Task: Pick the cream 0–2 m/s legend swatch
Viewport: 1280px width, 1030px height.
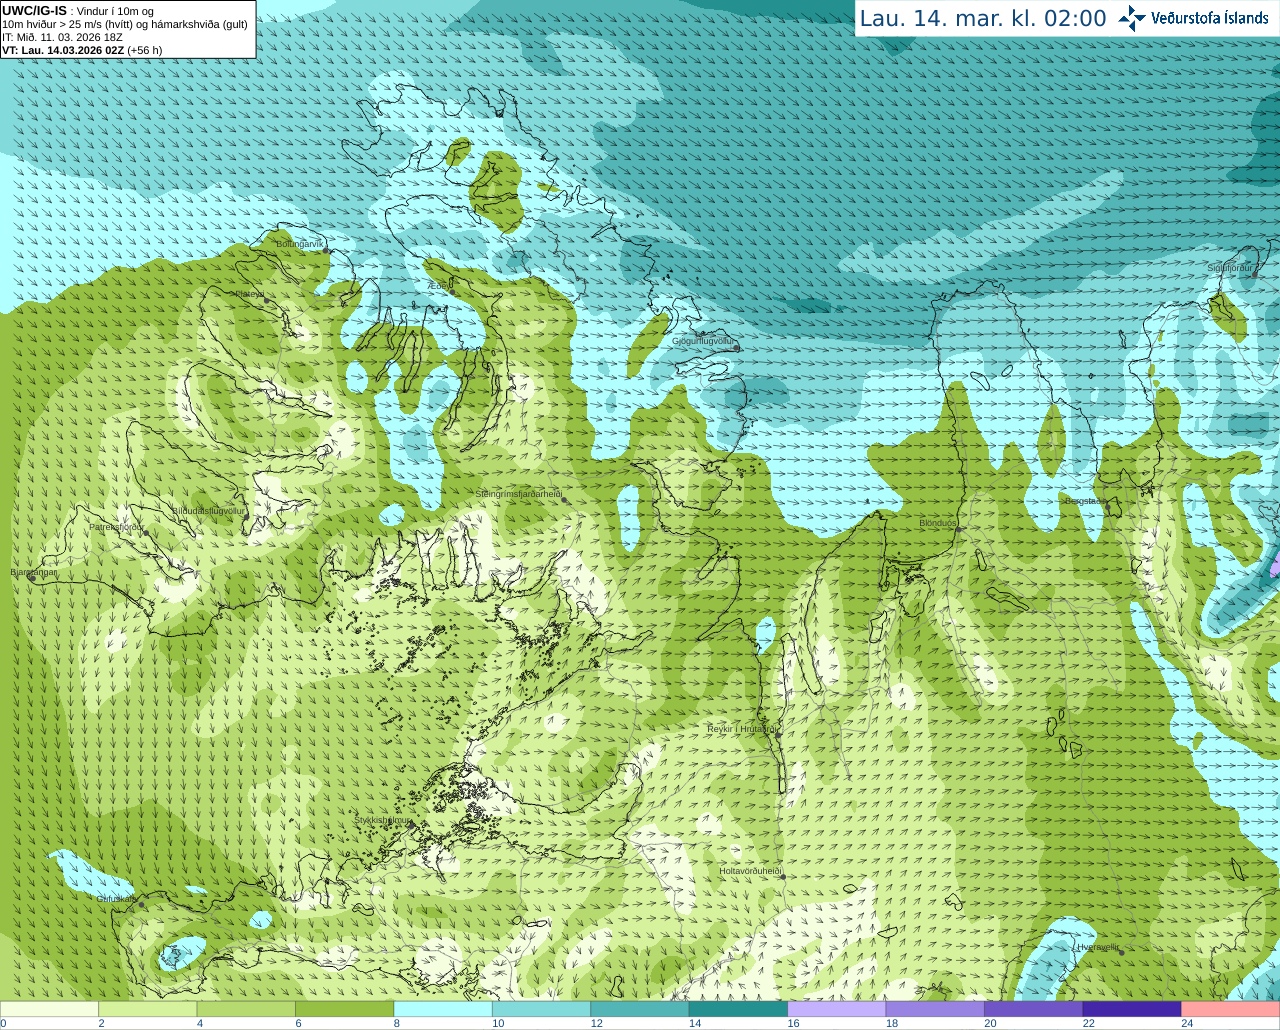Action: click(49, 1009)
